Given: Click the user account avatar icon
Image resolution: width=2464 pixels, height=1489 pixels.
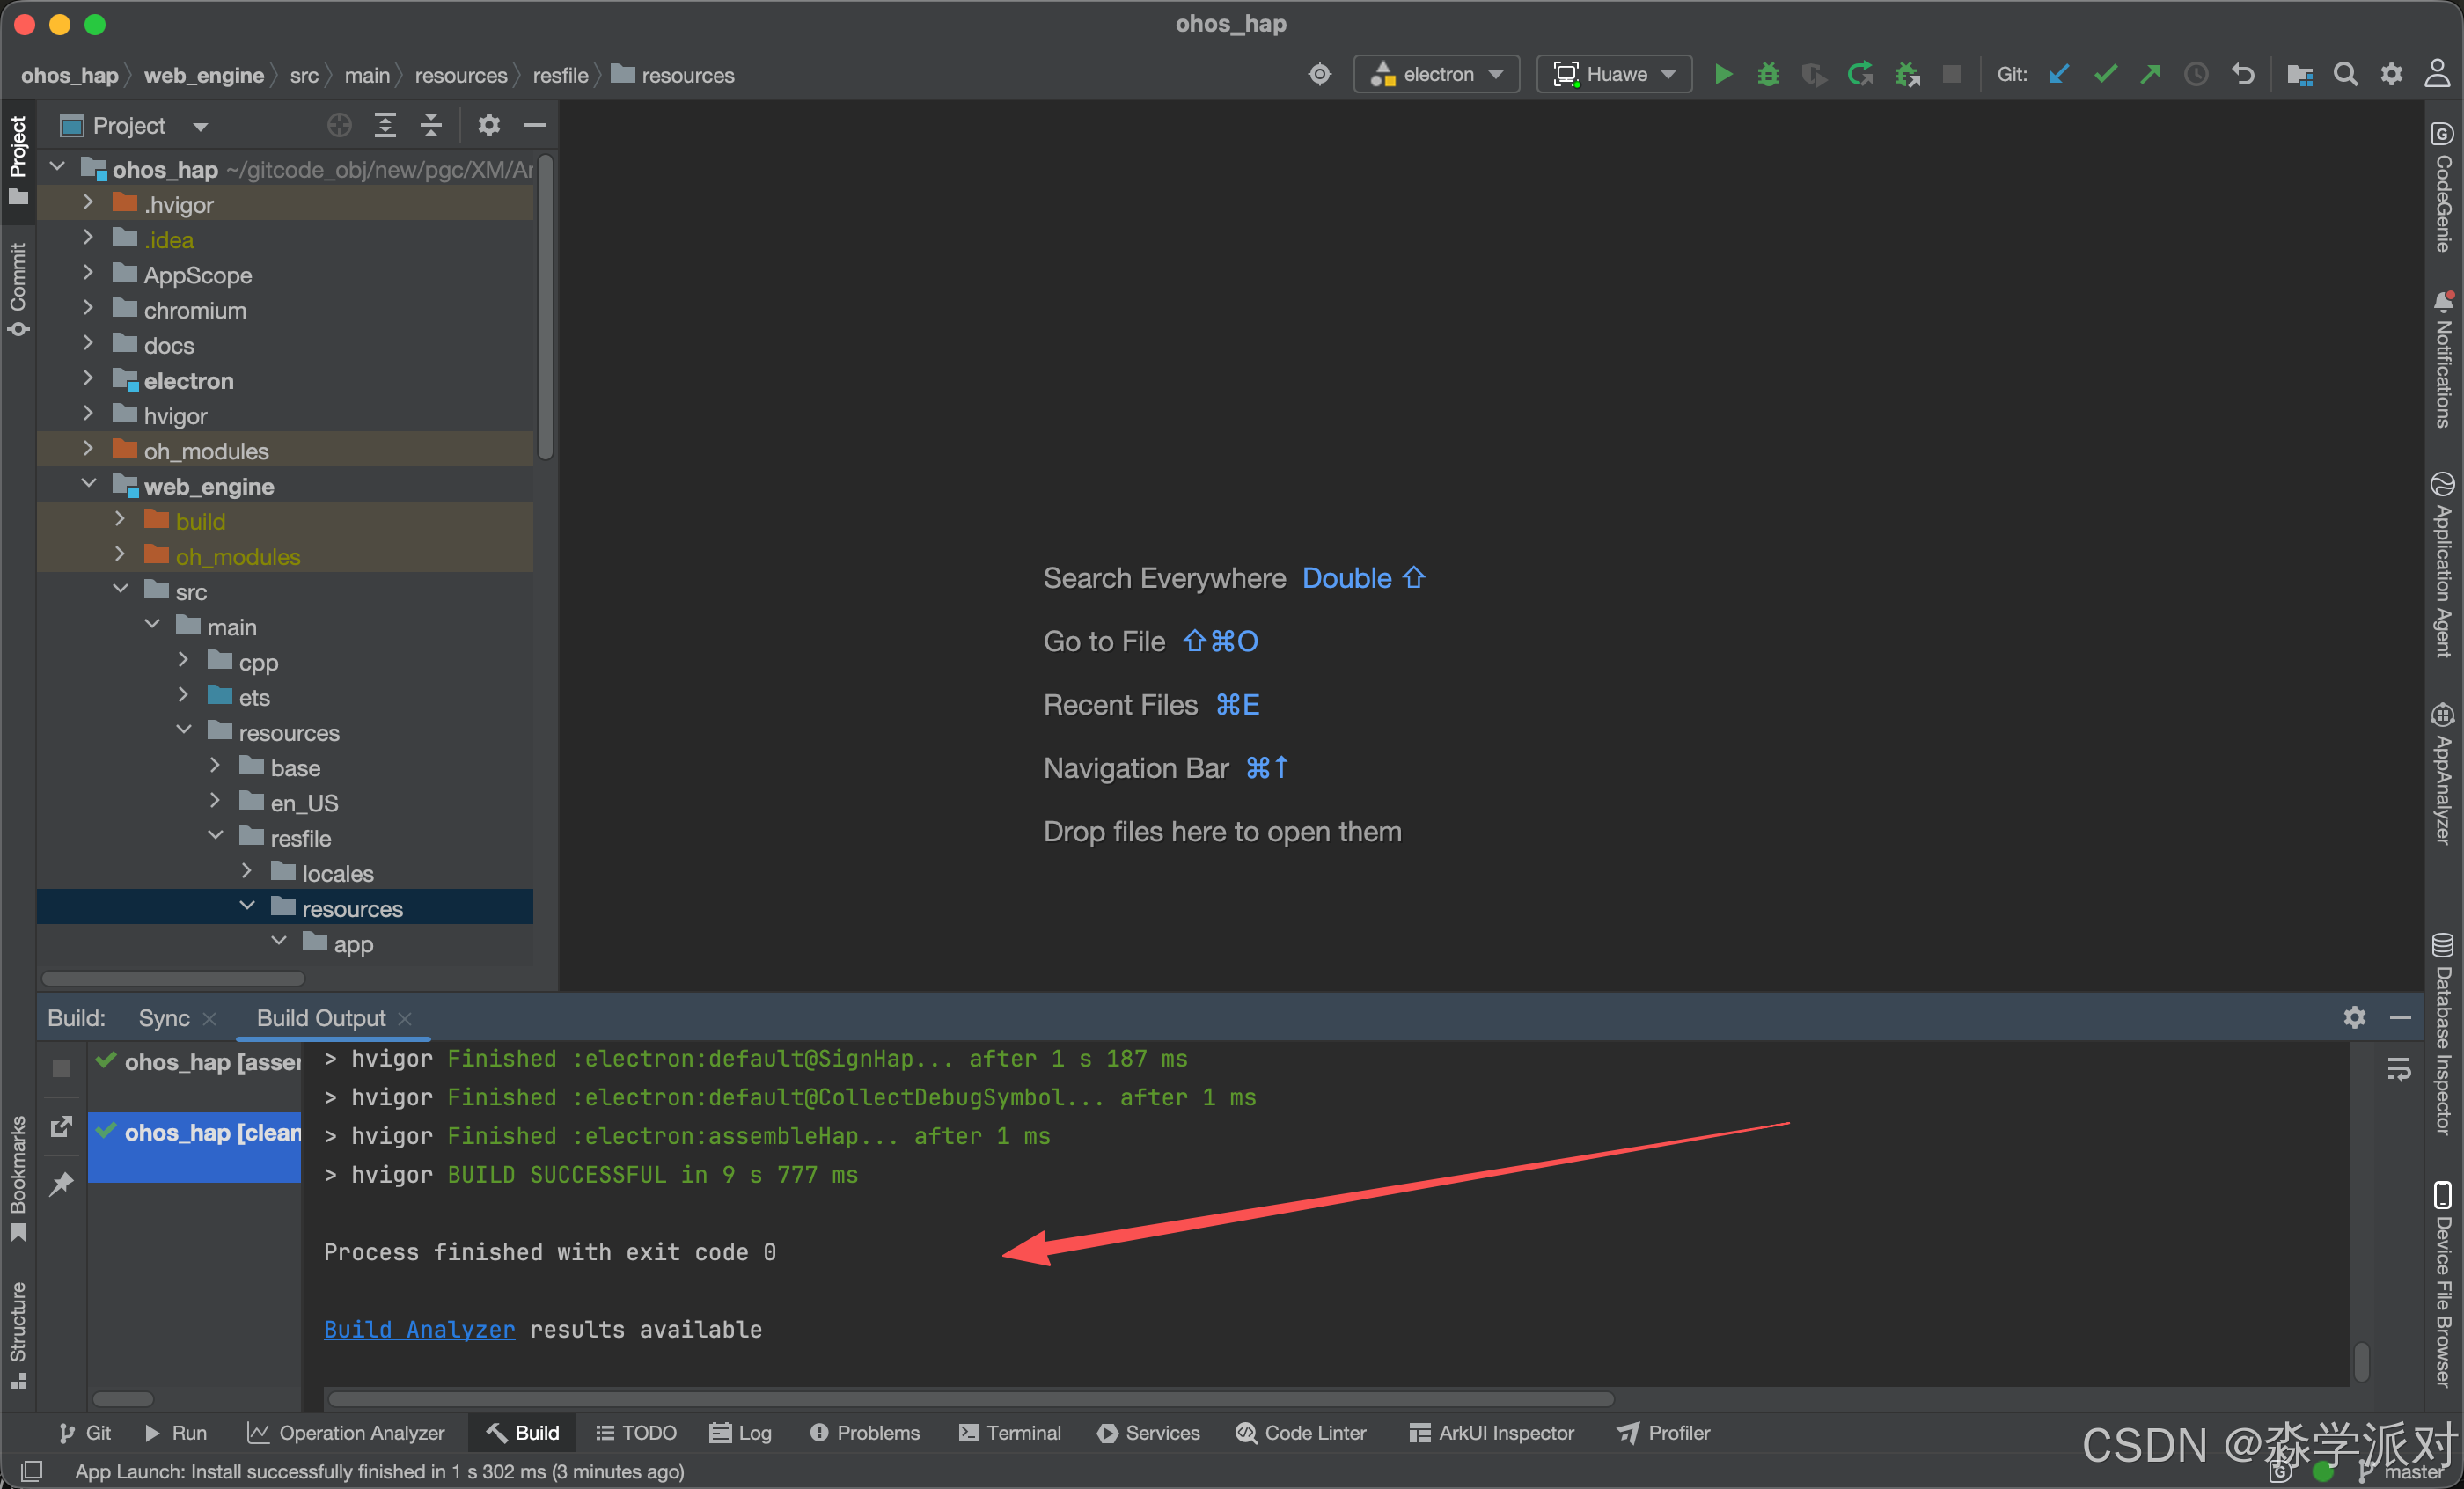Looking at the screenshot, I should (2437, 75).
